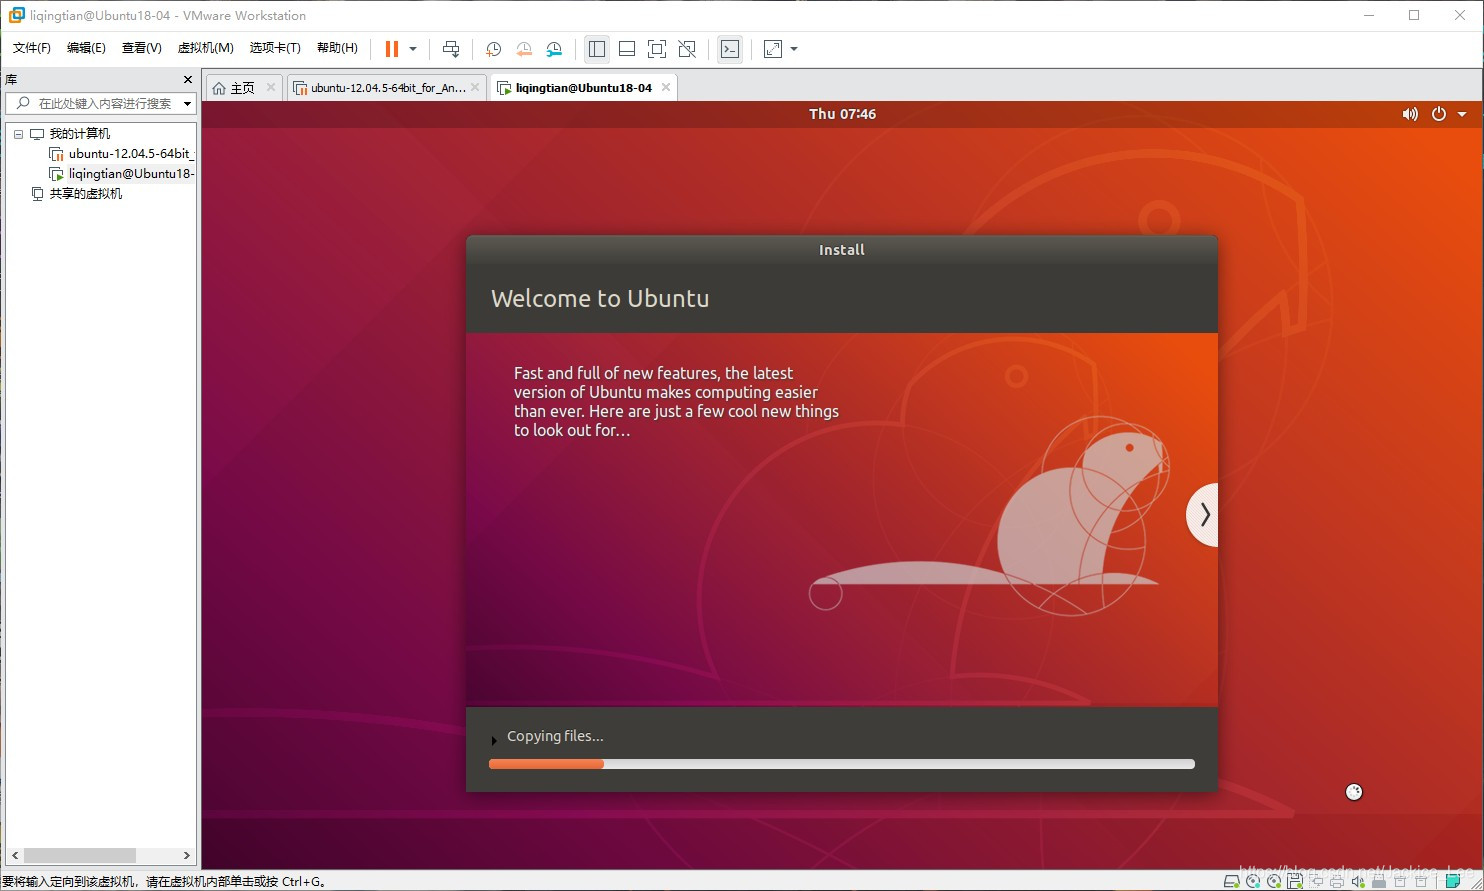Click the second CD/DVD status icon
Screen dimensions: 1484x891
(x=1274, y=881)
